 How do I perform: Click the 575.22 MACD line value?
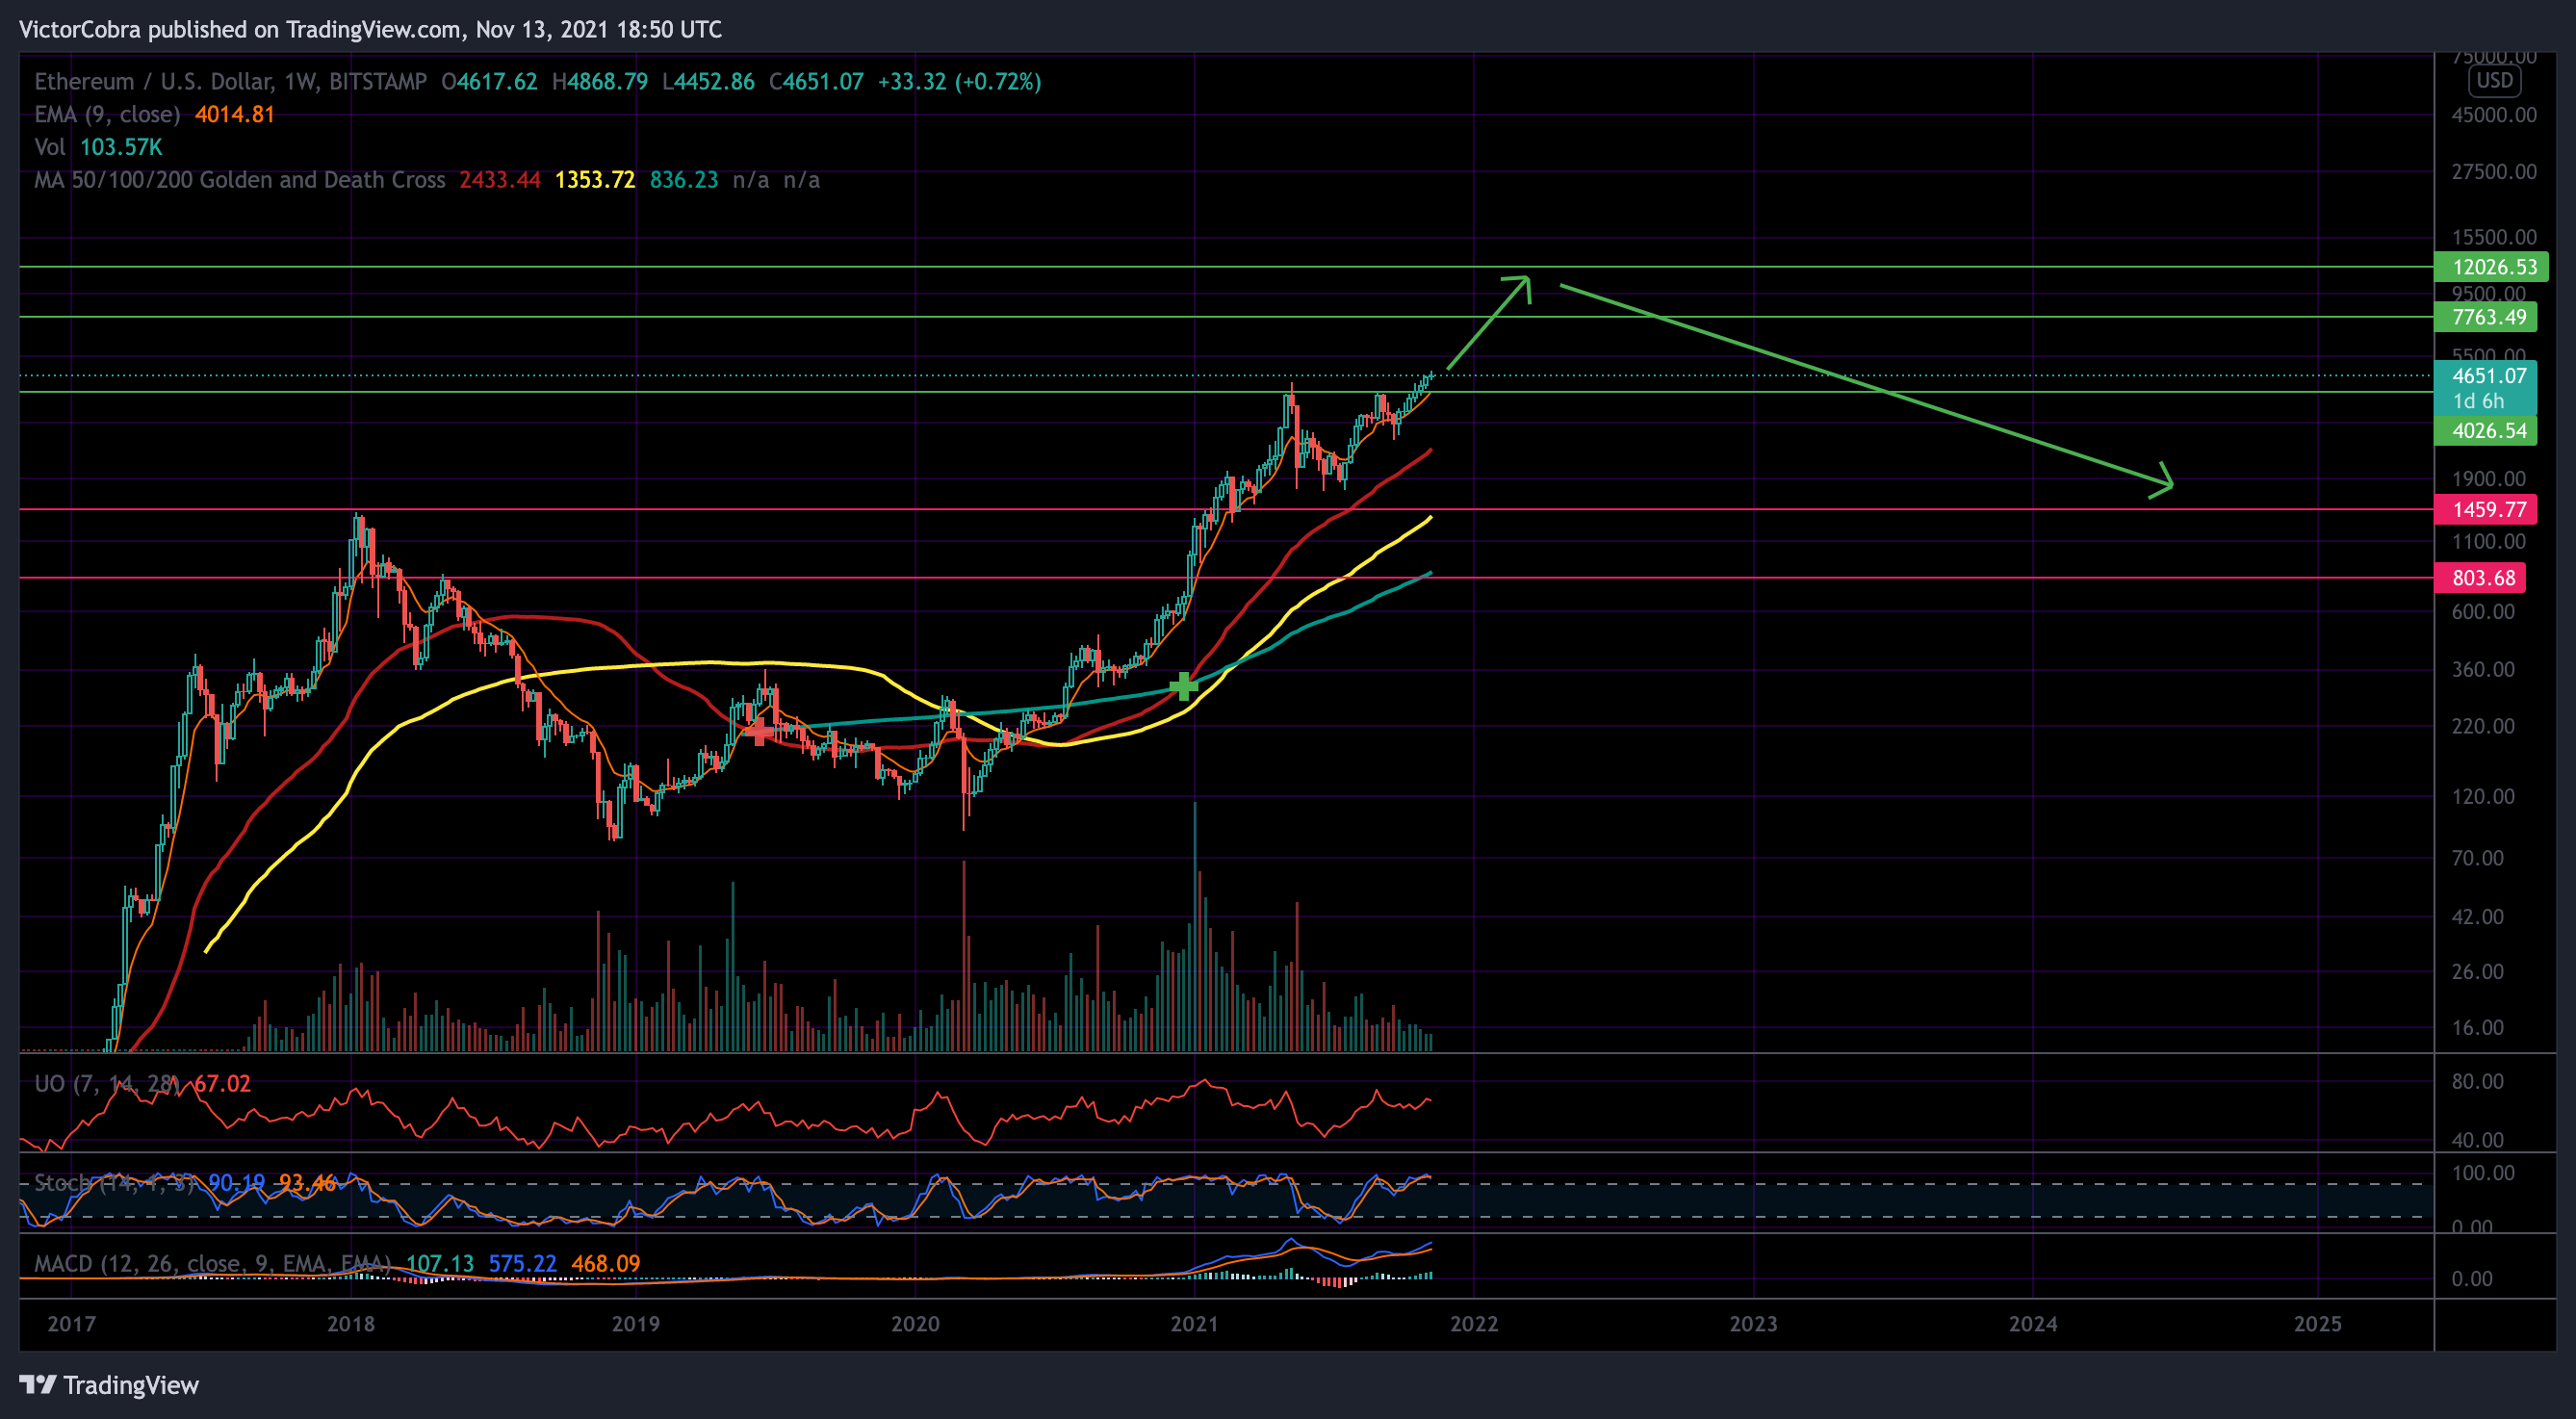(522, 1264)
